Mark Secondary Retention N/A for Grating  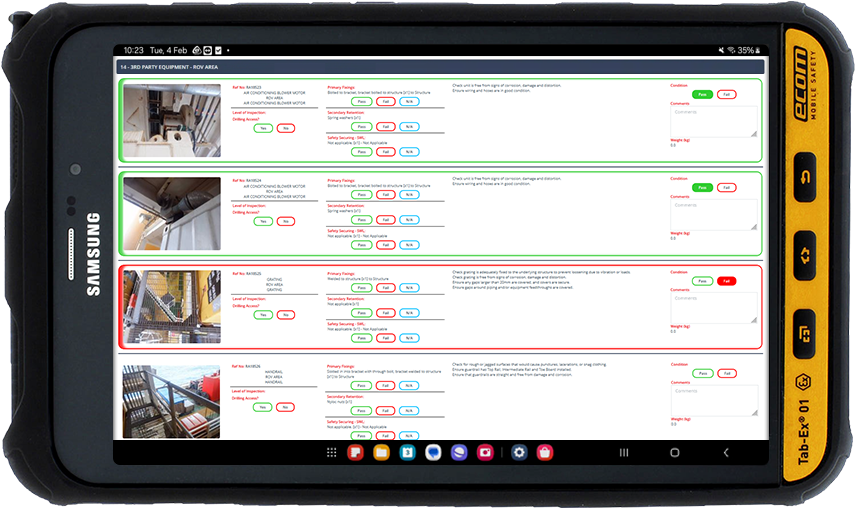409,313
